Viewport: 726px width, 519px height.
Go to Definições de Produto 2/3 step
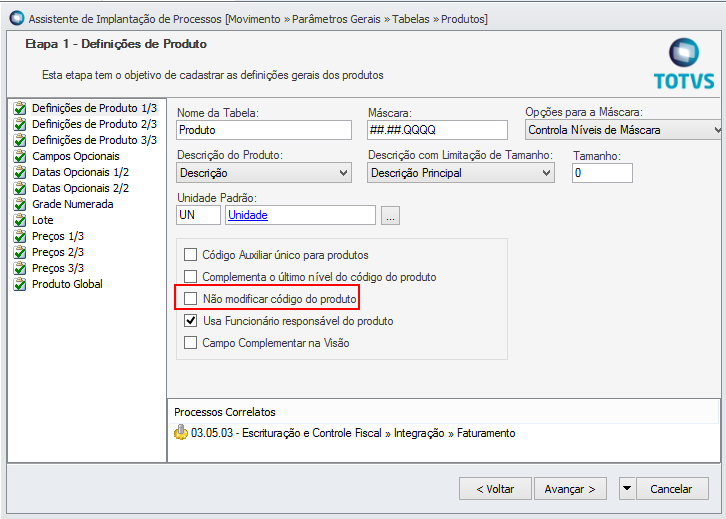(94, 125)
